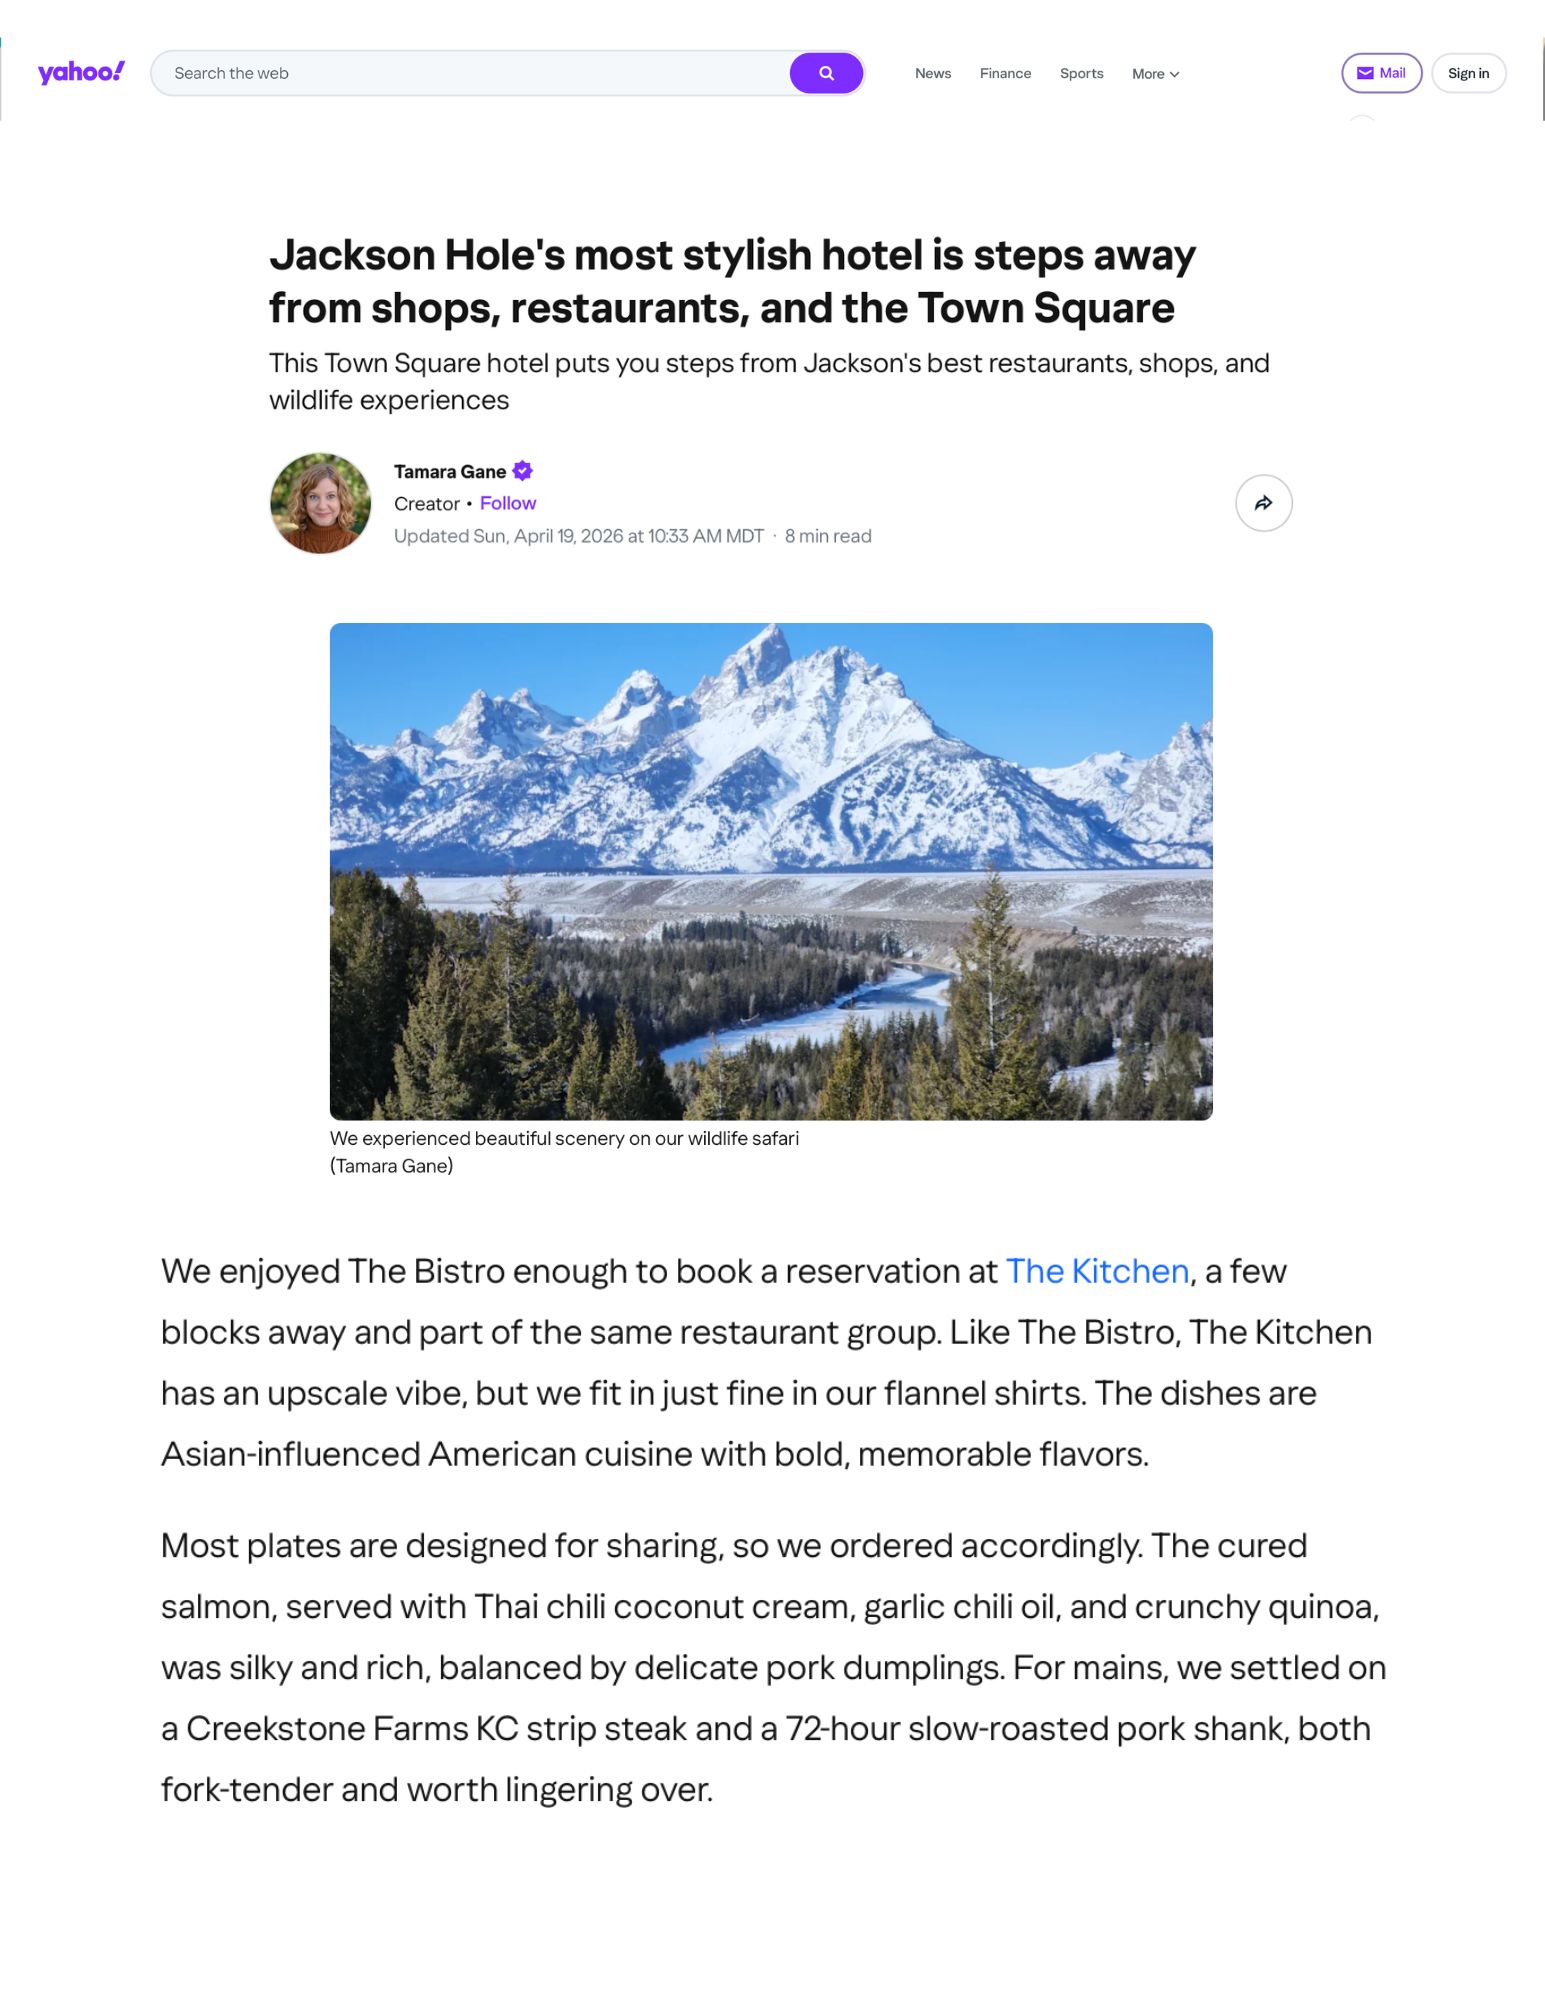Click the verified badge next to Tamara Gane
Viewport: 1545px width, 2000px height.
522,471
